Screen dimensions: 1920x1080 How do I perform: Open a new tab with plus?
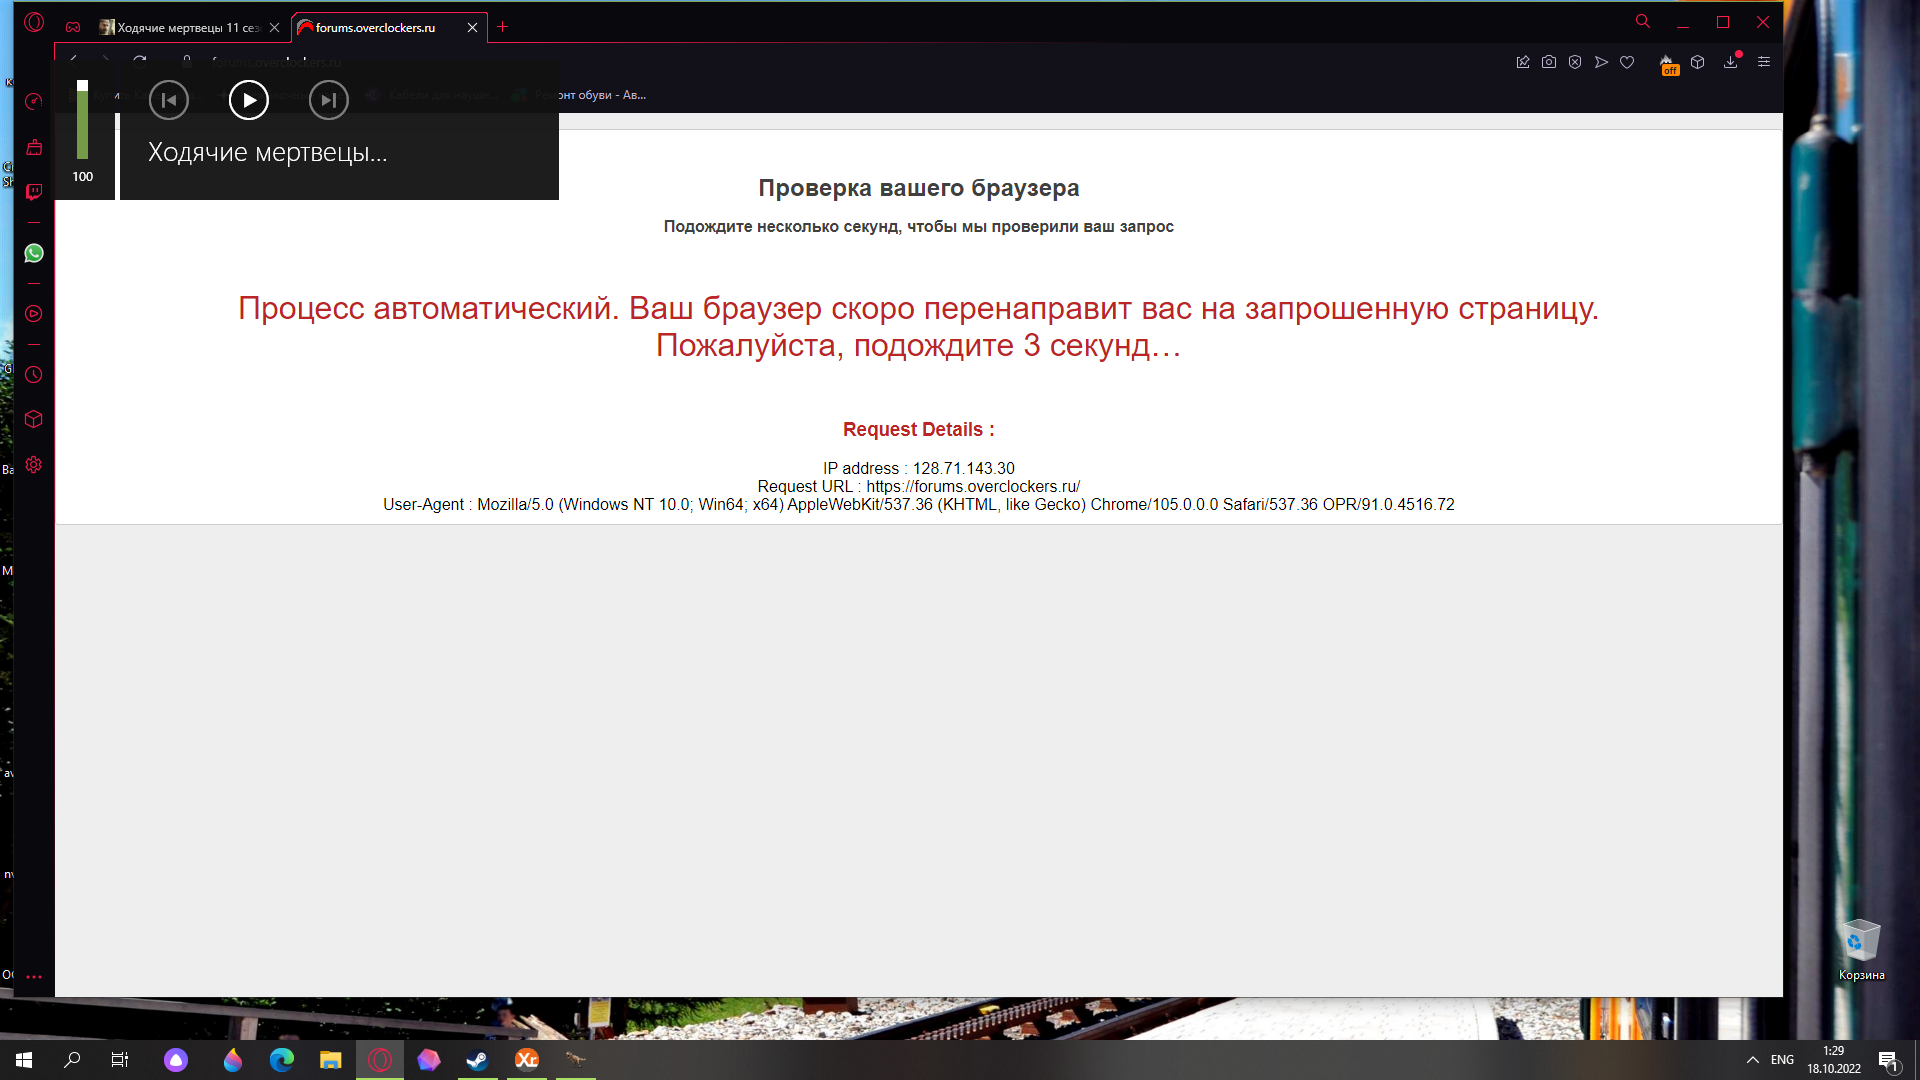click(x=503, y=27)
